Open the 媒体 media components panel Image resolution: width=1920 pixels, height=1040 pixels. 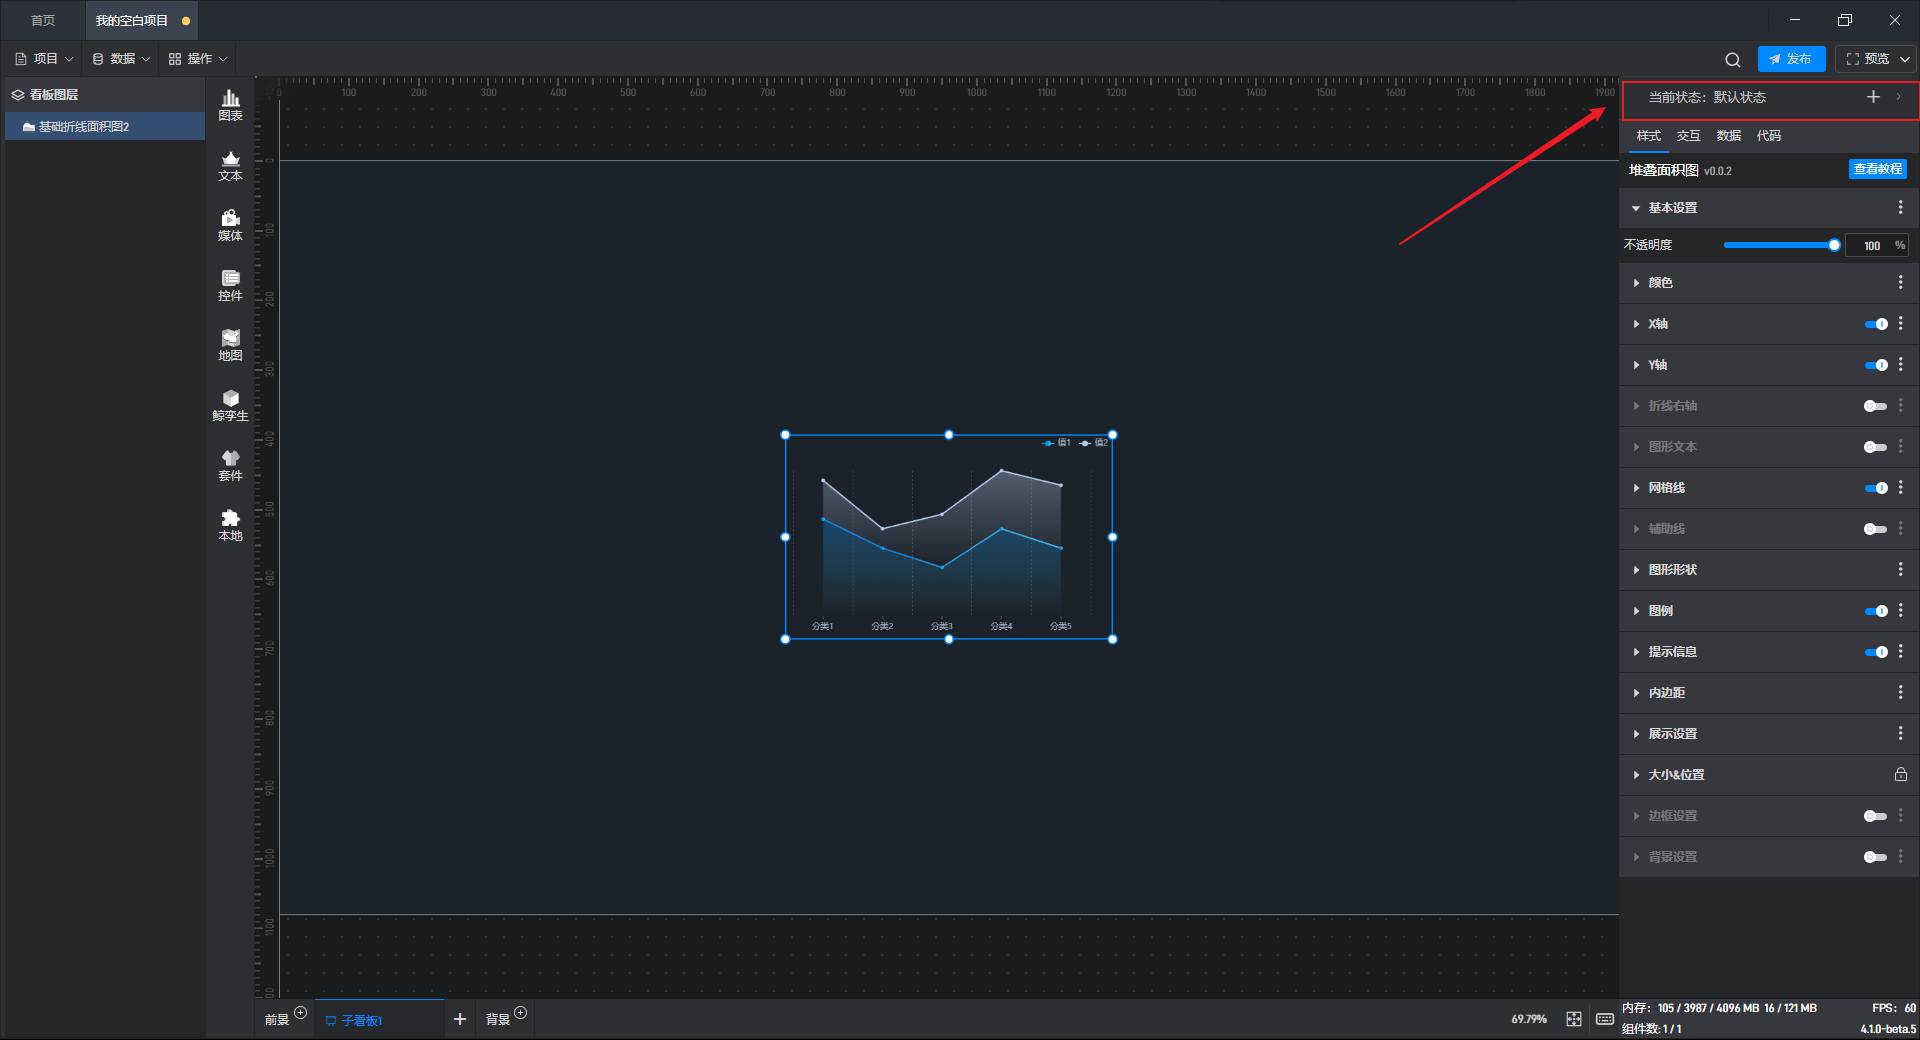[x=230, y=225]
